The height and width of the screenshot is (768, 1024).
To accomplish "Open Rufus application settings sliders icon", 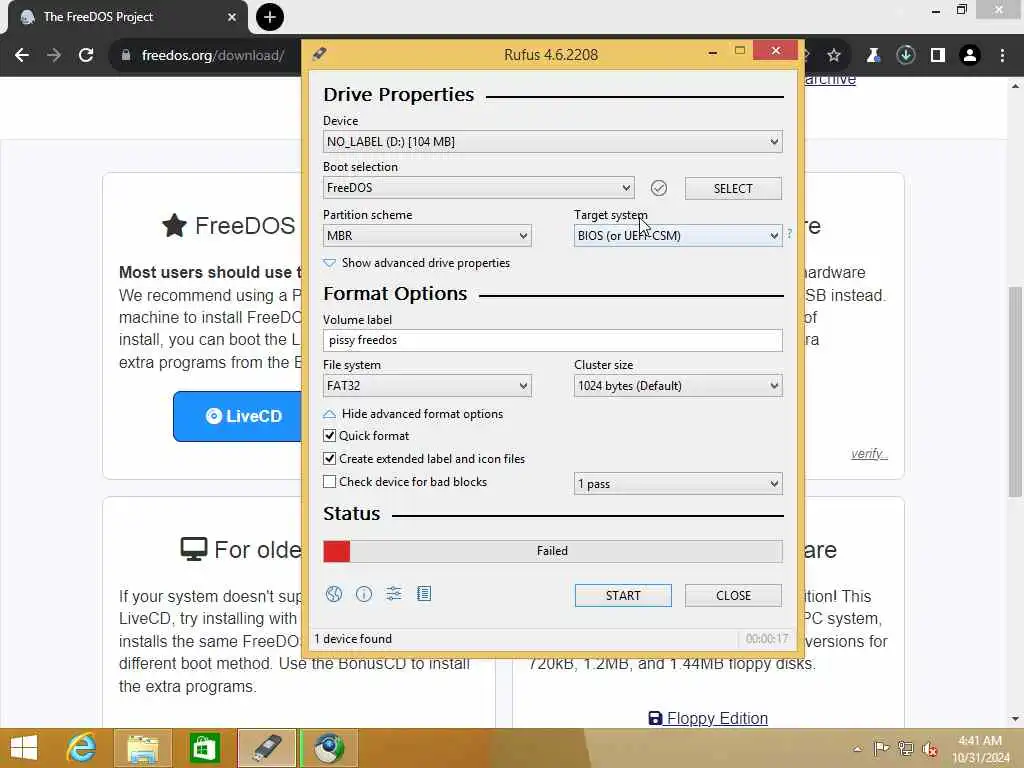I will (x=394, y=594).
